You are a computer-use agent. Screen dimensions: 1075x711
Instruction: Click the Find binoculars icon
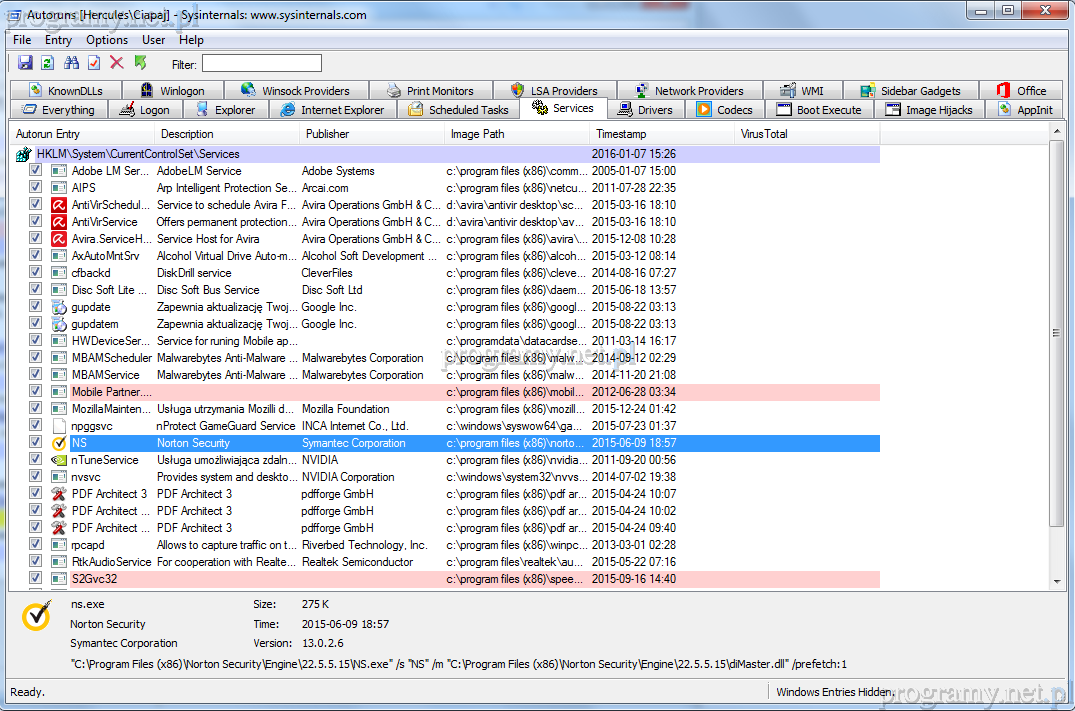click(71, 63)
